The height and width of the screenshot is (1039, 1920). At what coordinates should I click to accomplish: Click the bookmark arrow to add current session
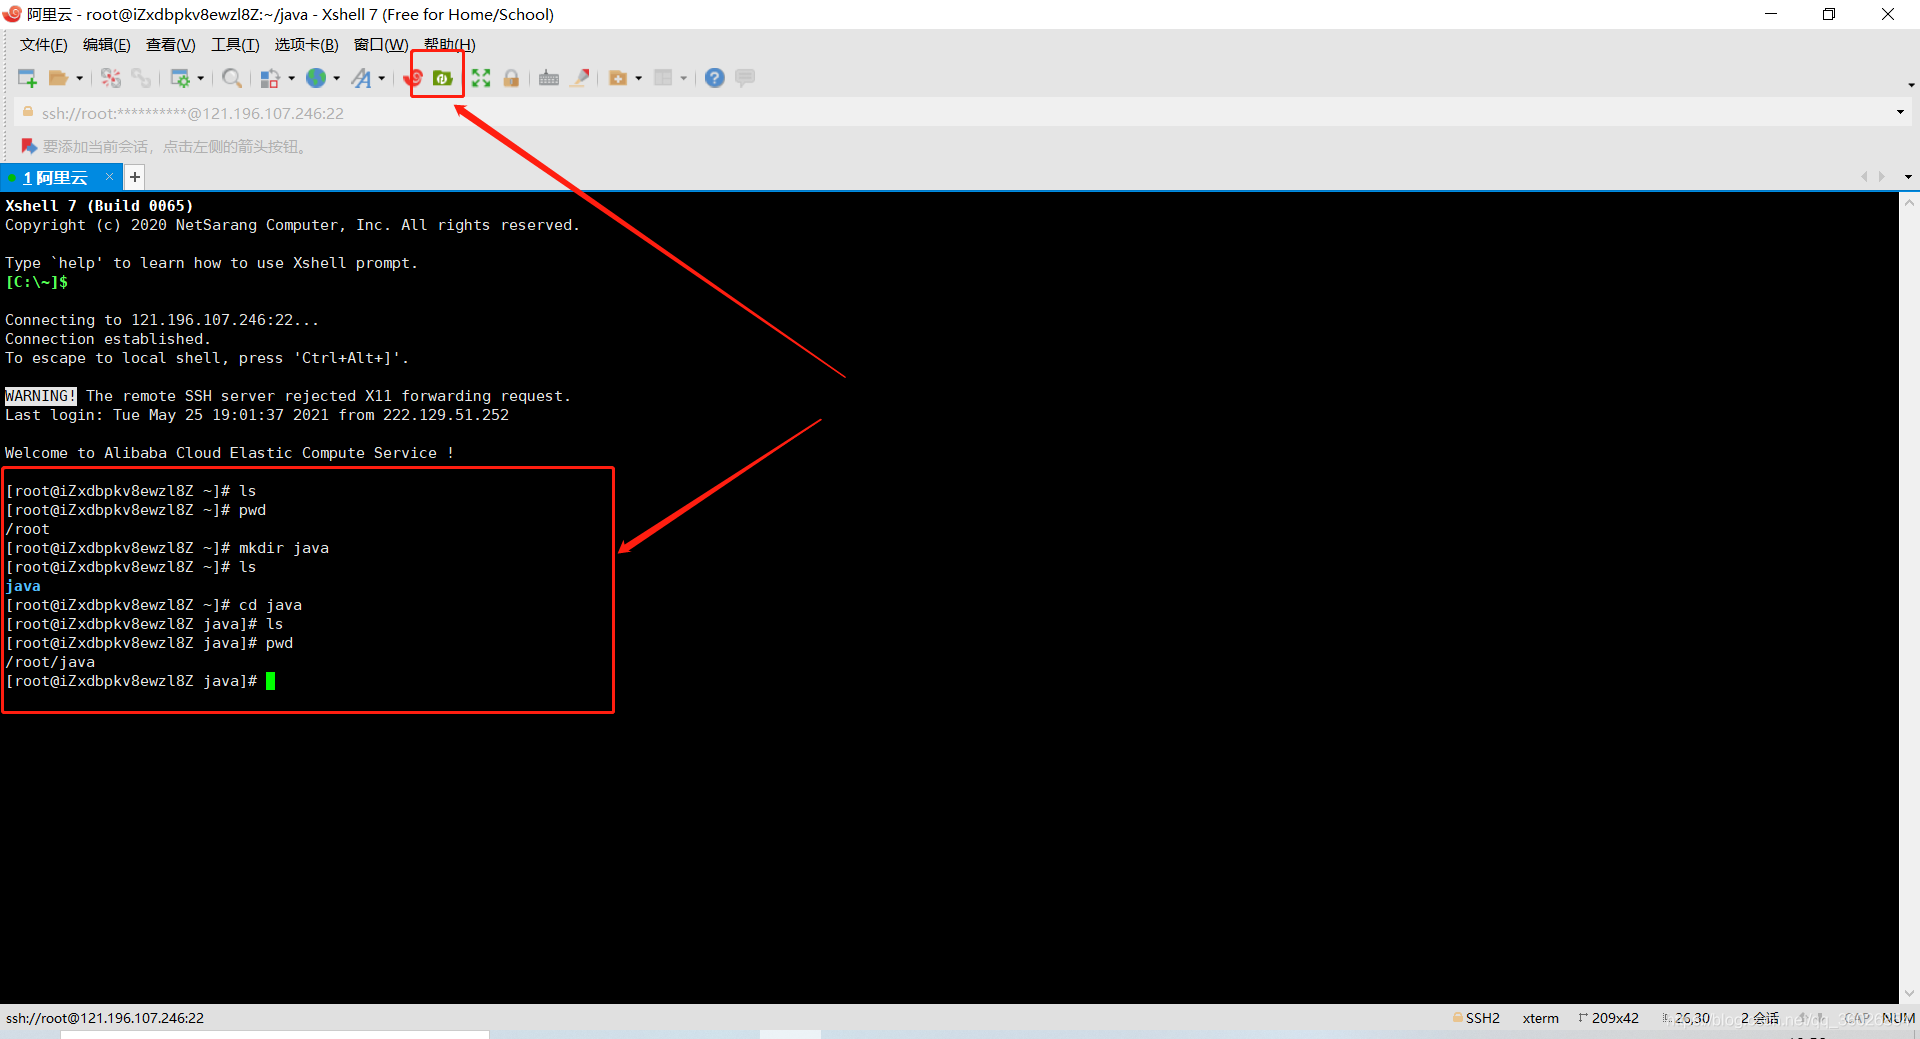point(29,146)
